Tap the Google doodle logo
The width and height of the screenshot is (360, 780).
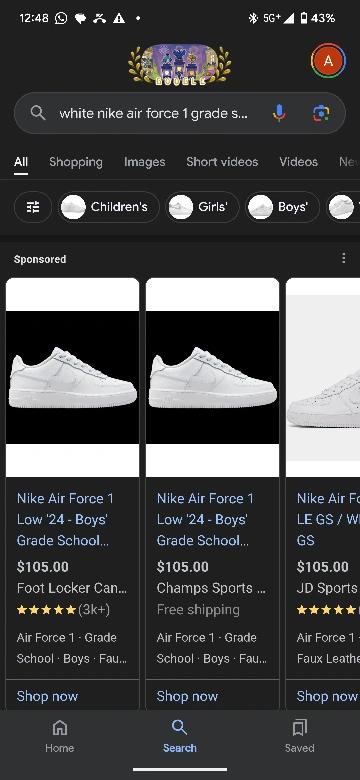coord(180,64)
